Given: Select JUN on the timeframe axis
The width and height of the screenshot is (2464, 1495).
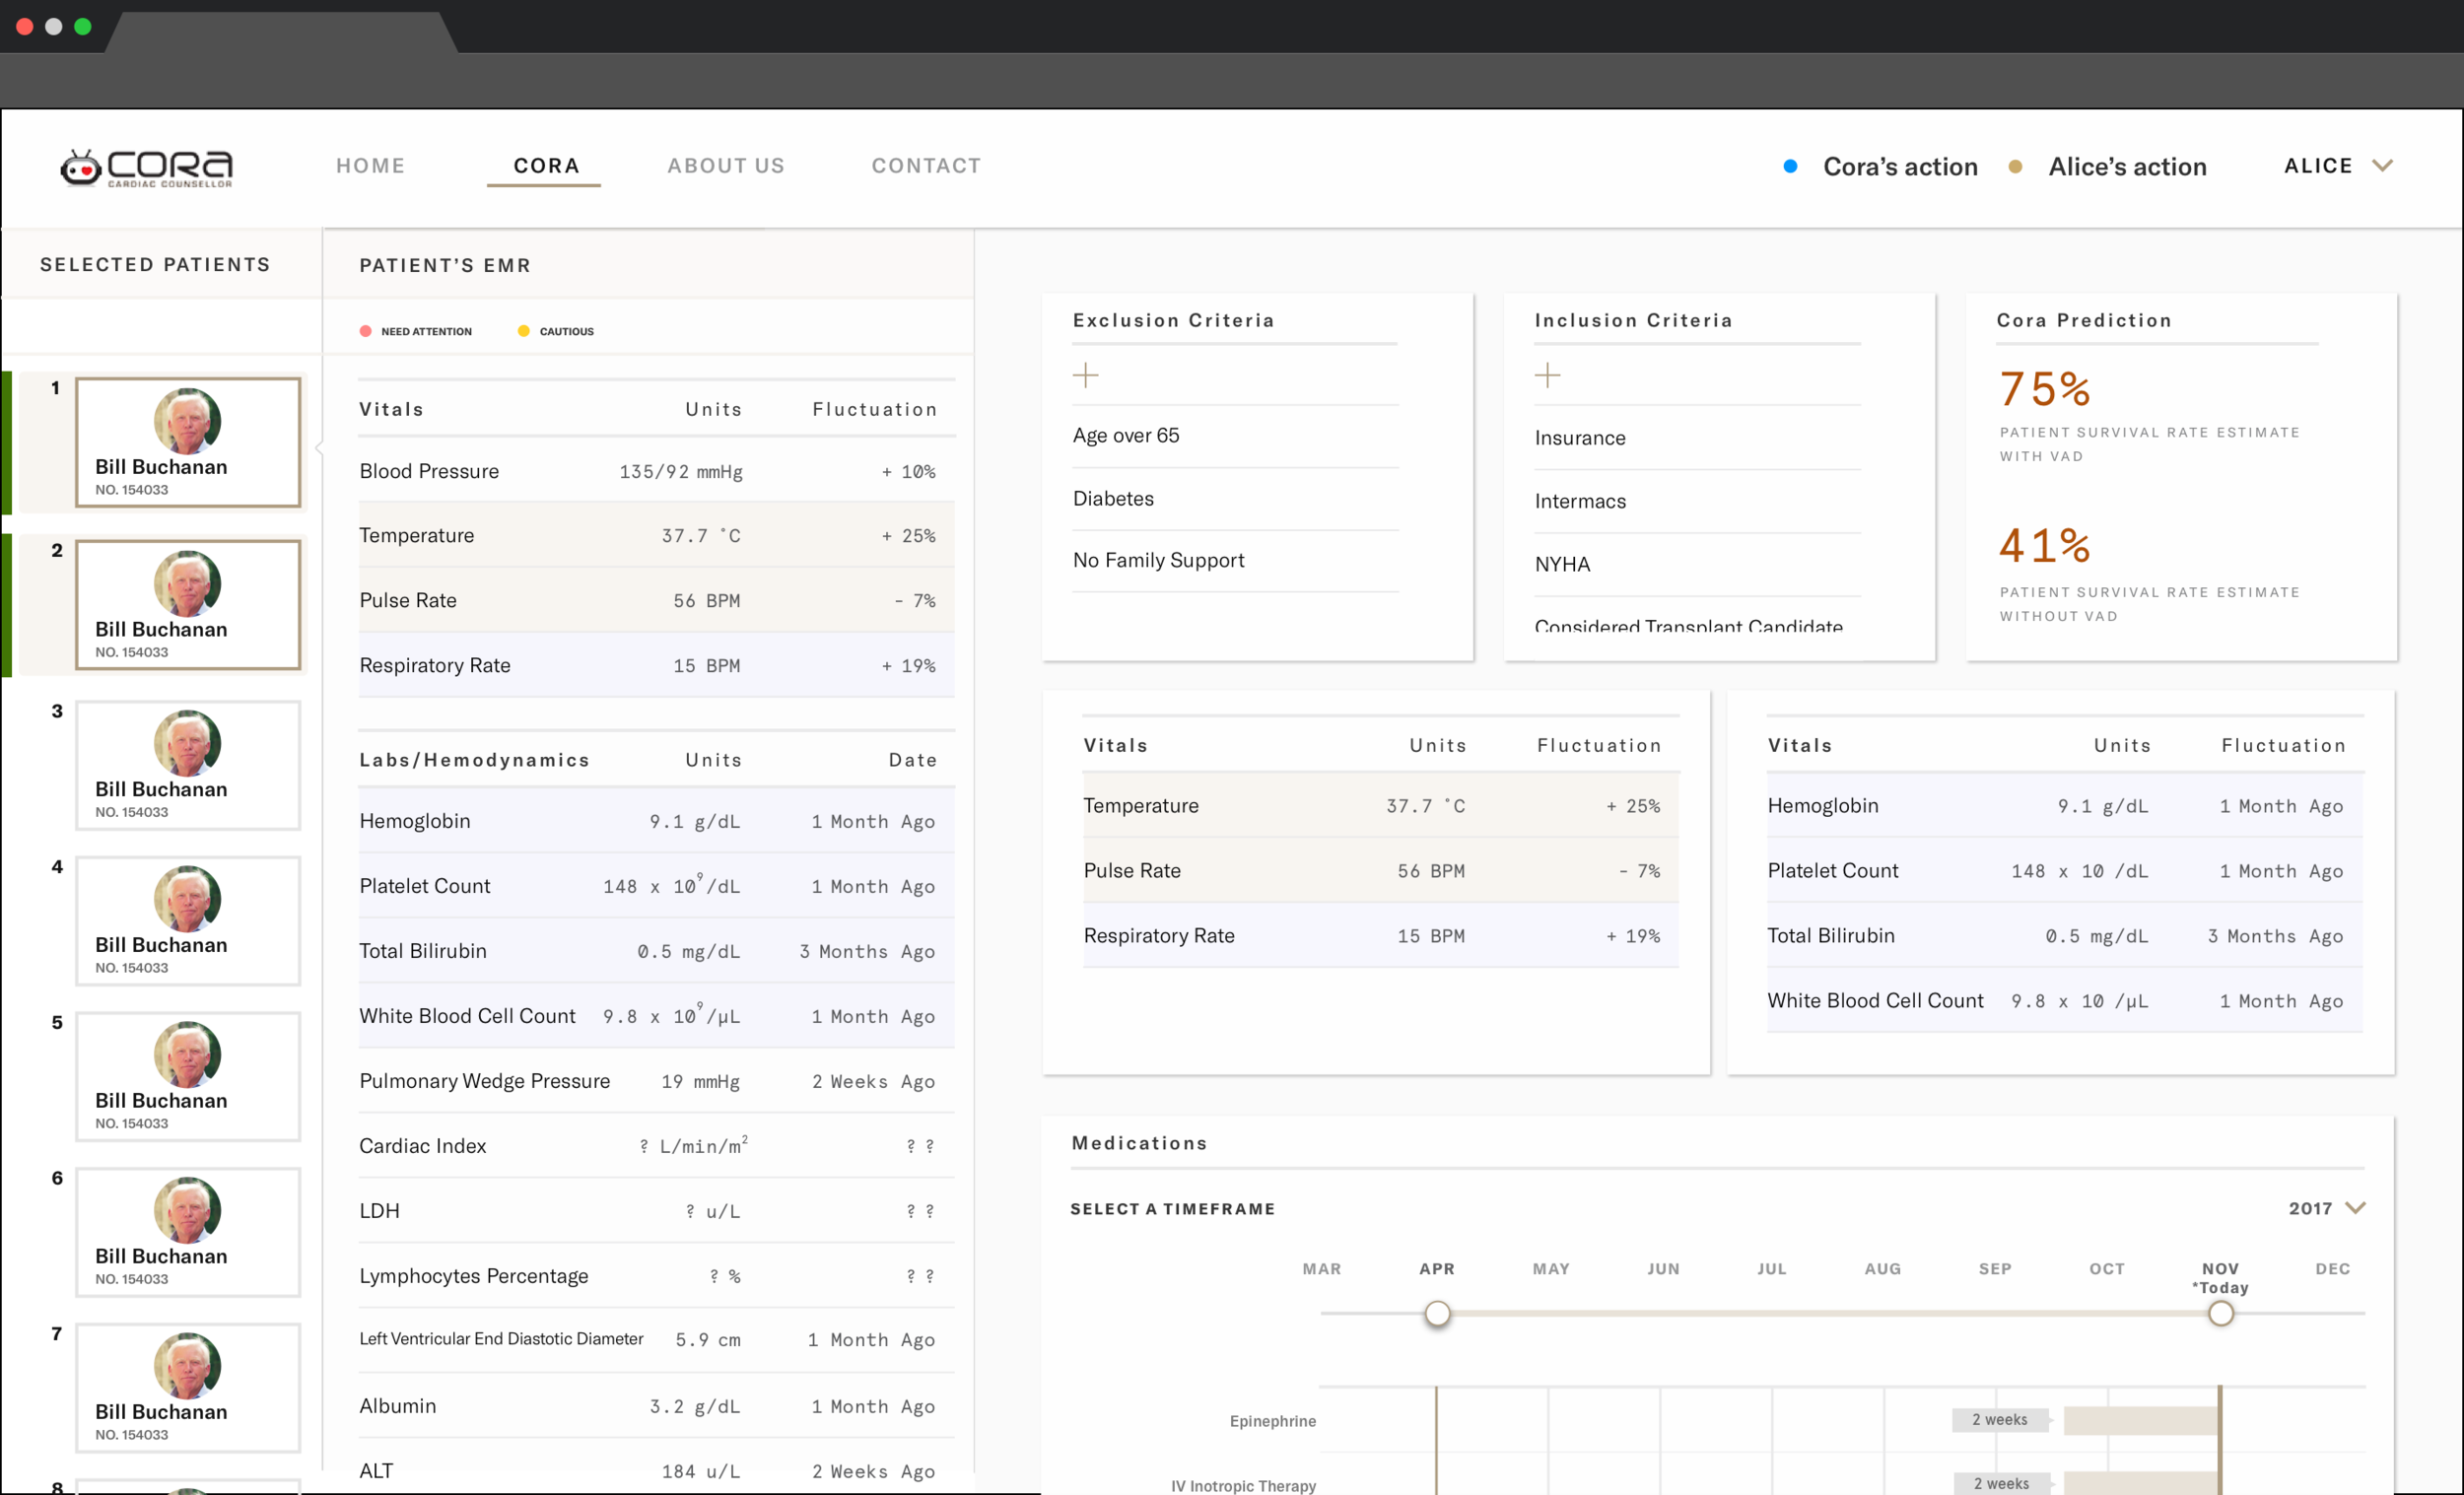Looking at the screenshot, I should [1663, 1268].
